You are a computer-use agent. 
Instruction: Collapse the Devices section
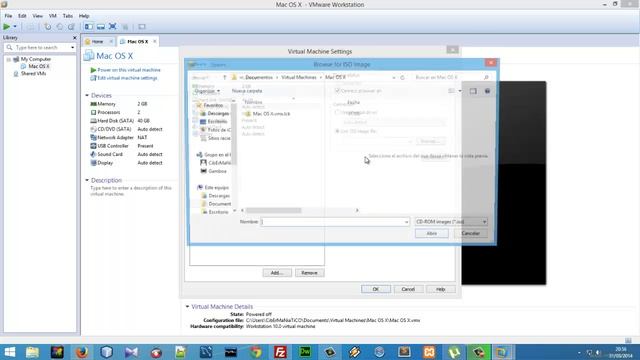pyautogui.click(x=87, y=96)
